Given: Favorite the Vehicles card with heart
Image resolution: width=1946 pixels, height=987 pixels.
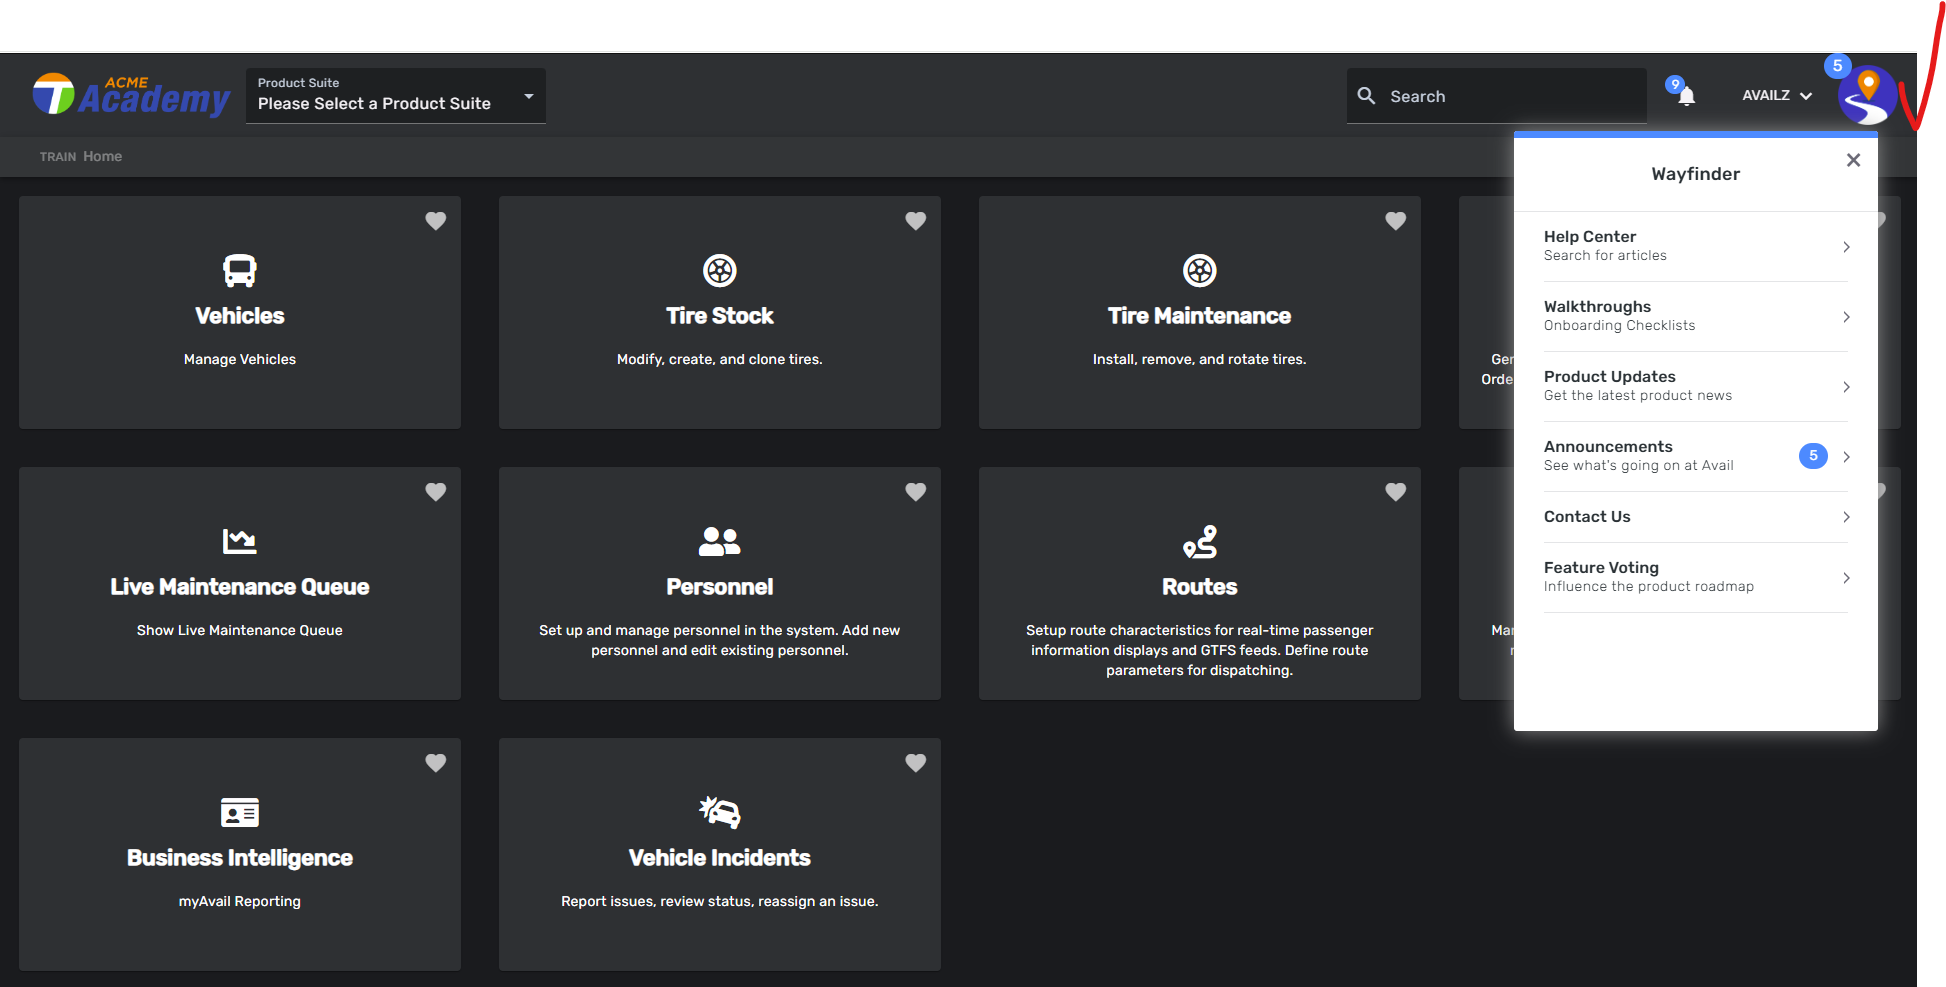Looking at the screenshot, I should click(436, 221).
